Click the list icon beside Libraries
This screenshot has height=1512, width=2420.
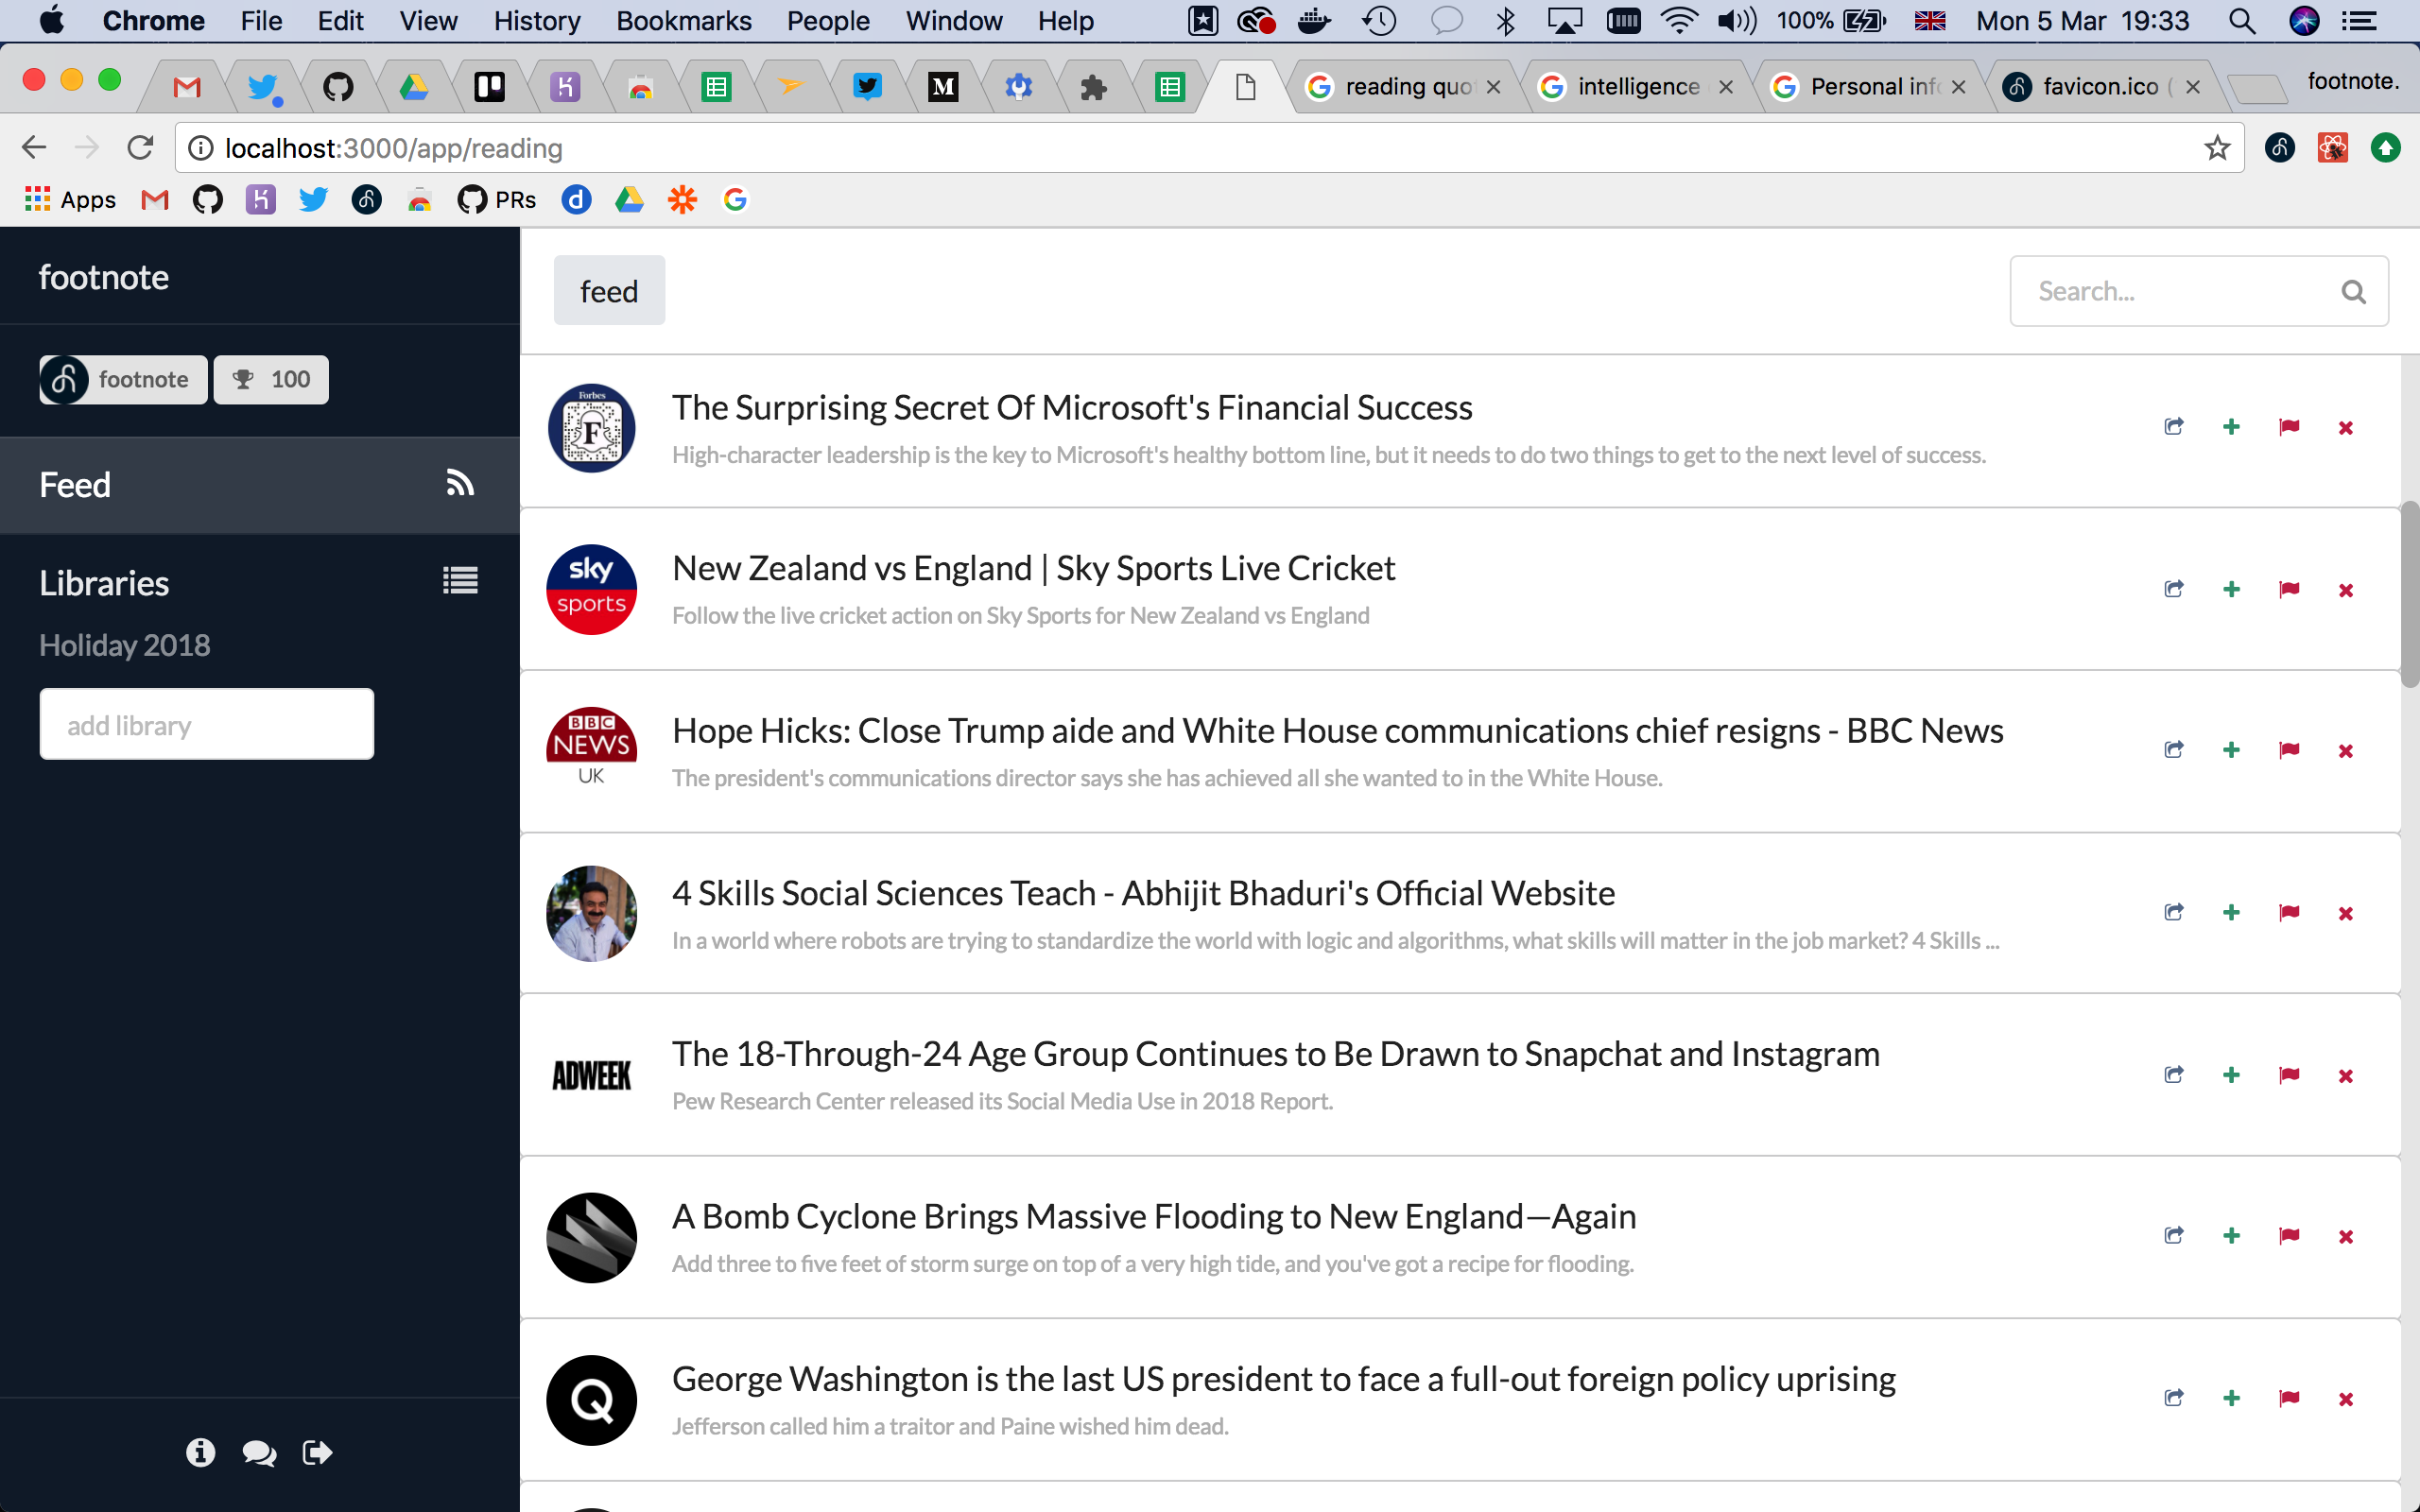(x=460, y=581)
